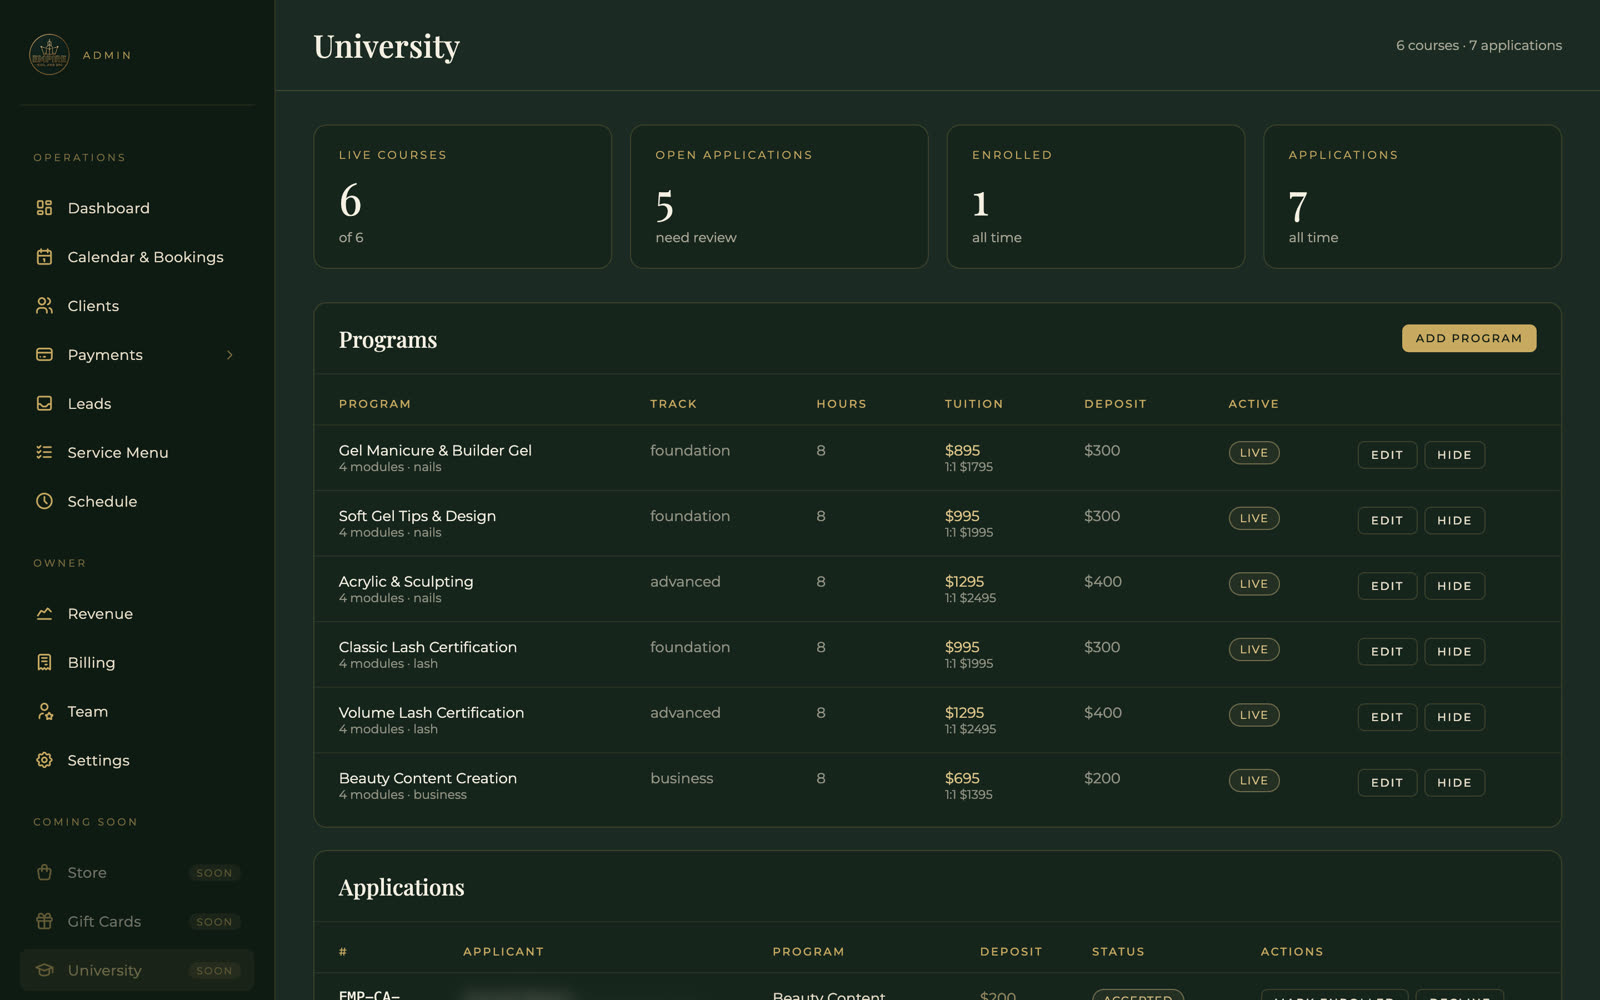Go to Billing
1600x1000 pixels.
click(137, 663)
